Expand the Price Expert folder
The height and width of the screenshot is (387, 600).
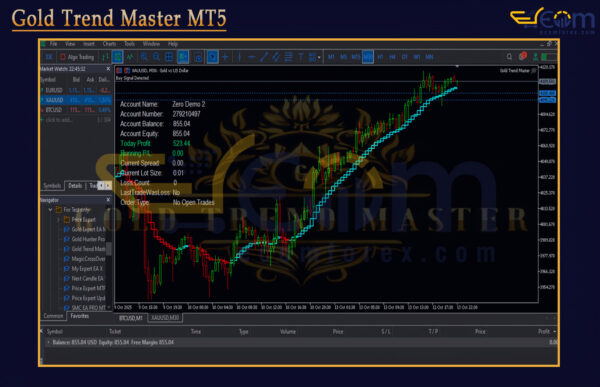coord(59,220)
